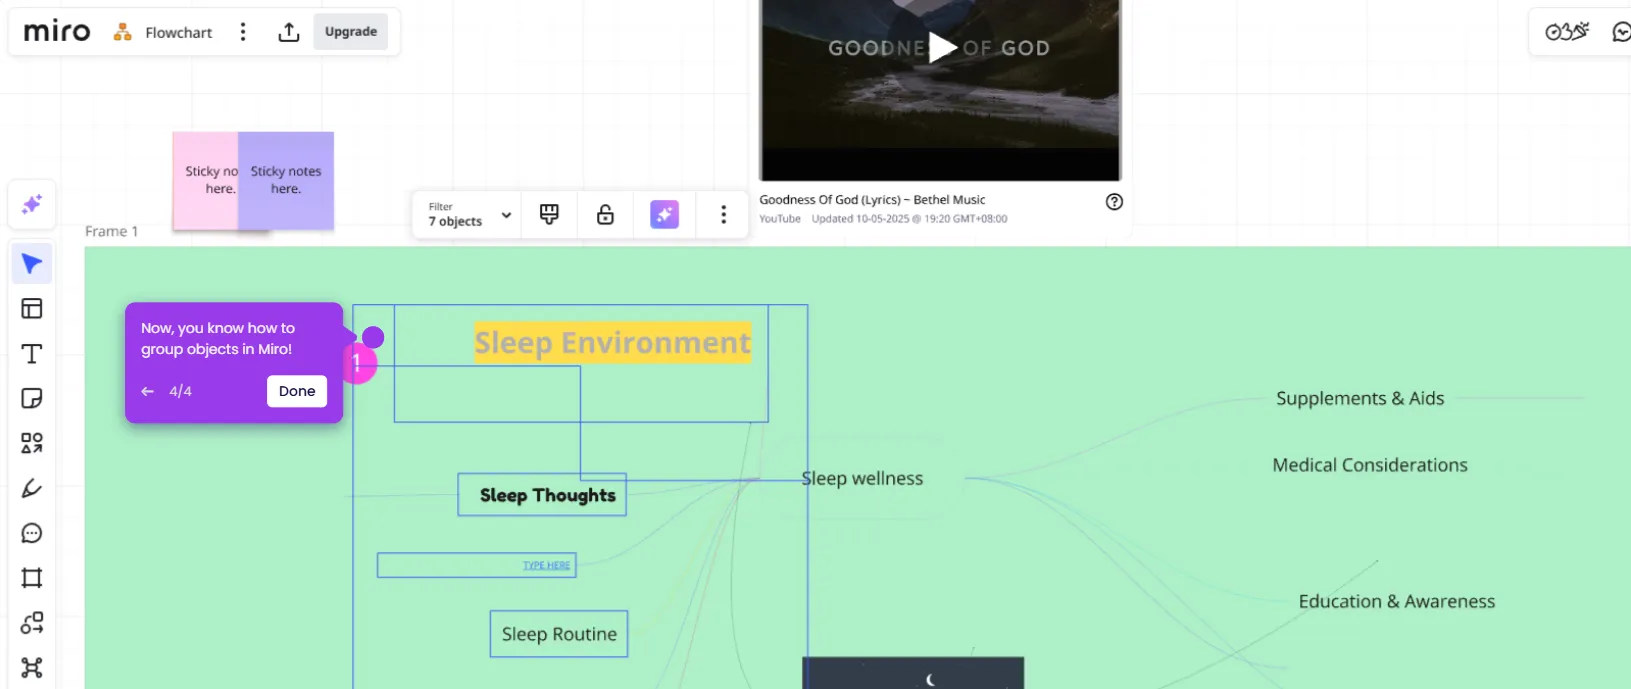Open the board options three-dot menu

tap(243, 32)
